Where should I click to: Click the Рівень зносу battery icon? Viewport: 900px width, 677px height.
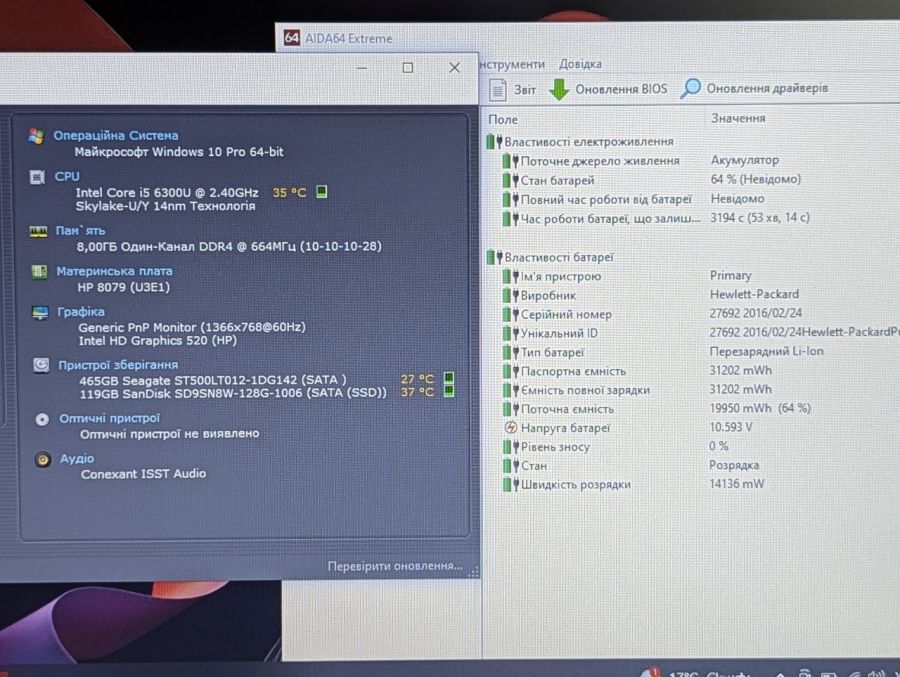510,446
